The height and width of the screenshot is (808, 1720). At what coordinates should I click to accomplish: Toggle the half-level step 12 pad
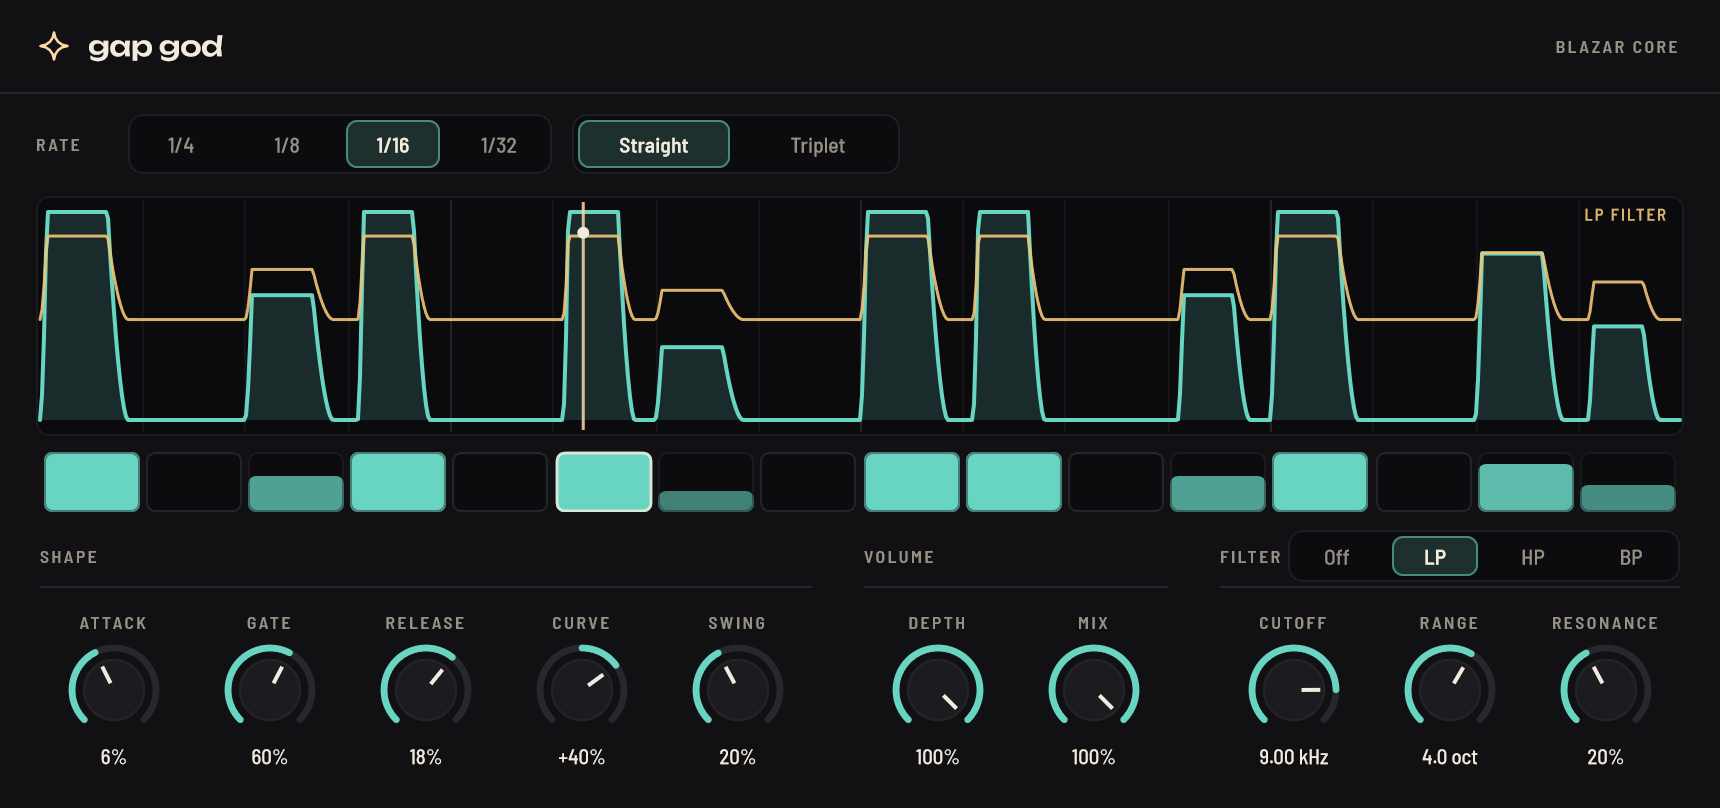coord(1218,482)
